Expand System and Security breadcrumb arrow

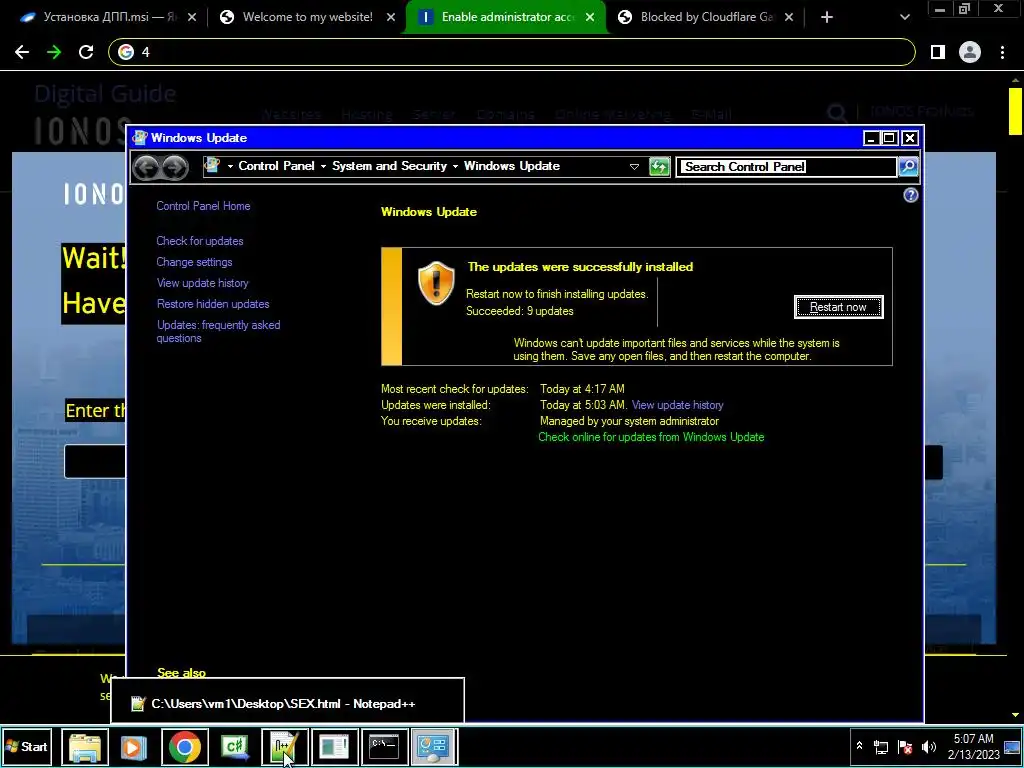[x=455, y=167]
